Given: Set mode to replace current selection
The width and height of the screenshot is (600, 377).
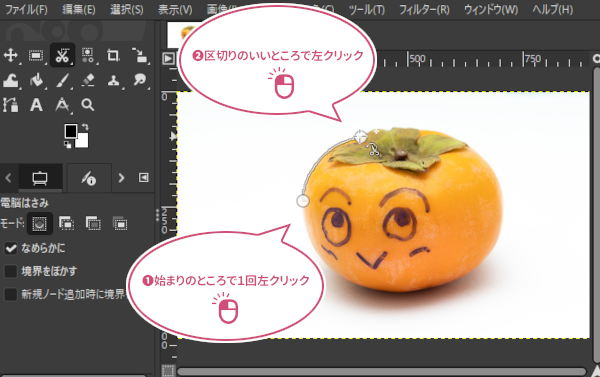Looking at the screenshot, I should [x=39, y=224].
